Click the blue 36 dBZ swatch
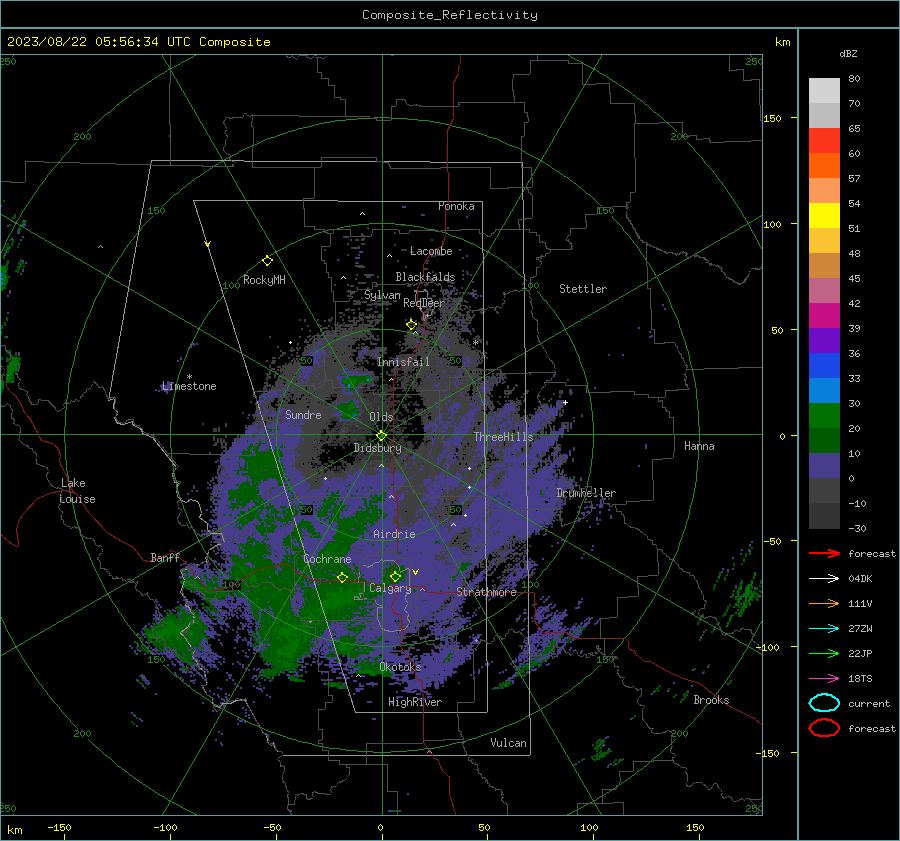The image size is (900, 841). coord(824,366)
